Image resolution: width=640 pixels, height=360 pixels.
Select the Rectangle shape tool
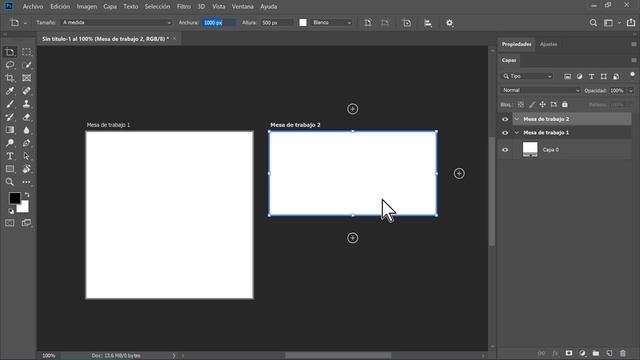pos(10,169)
